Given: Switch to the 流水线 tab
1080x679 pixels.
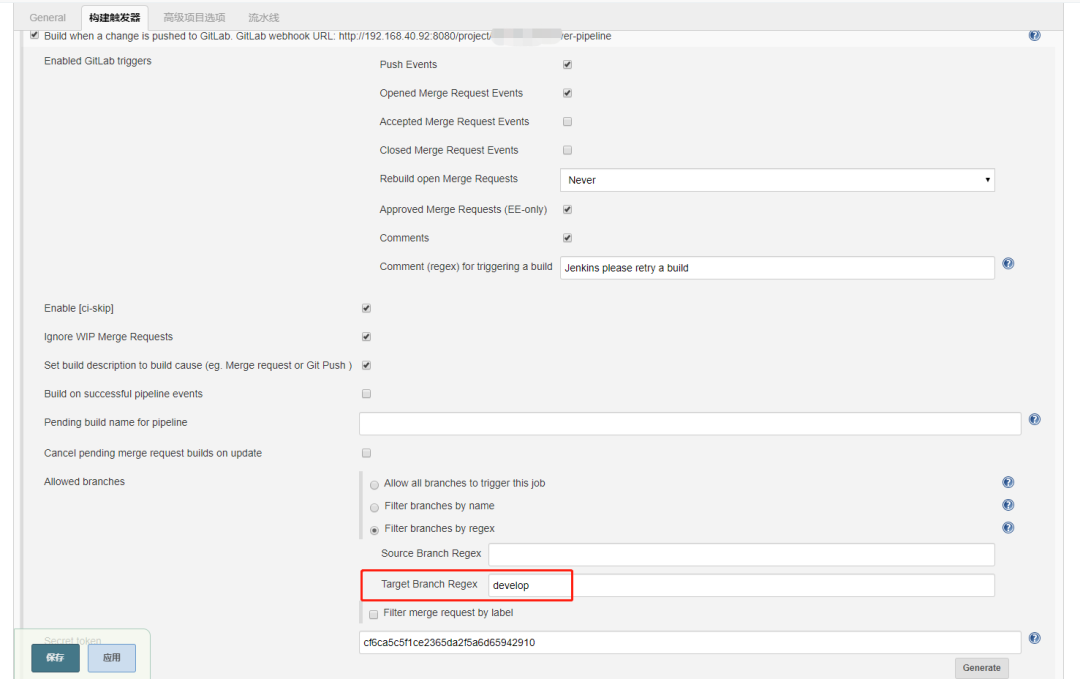Looking at the screenshot, I should coord(264,18).
